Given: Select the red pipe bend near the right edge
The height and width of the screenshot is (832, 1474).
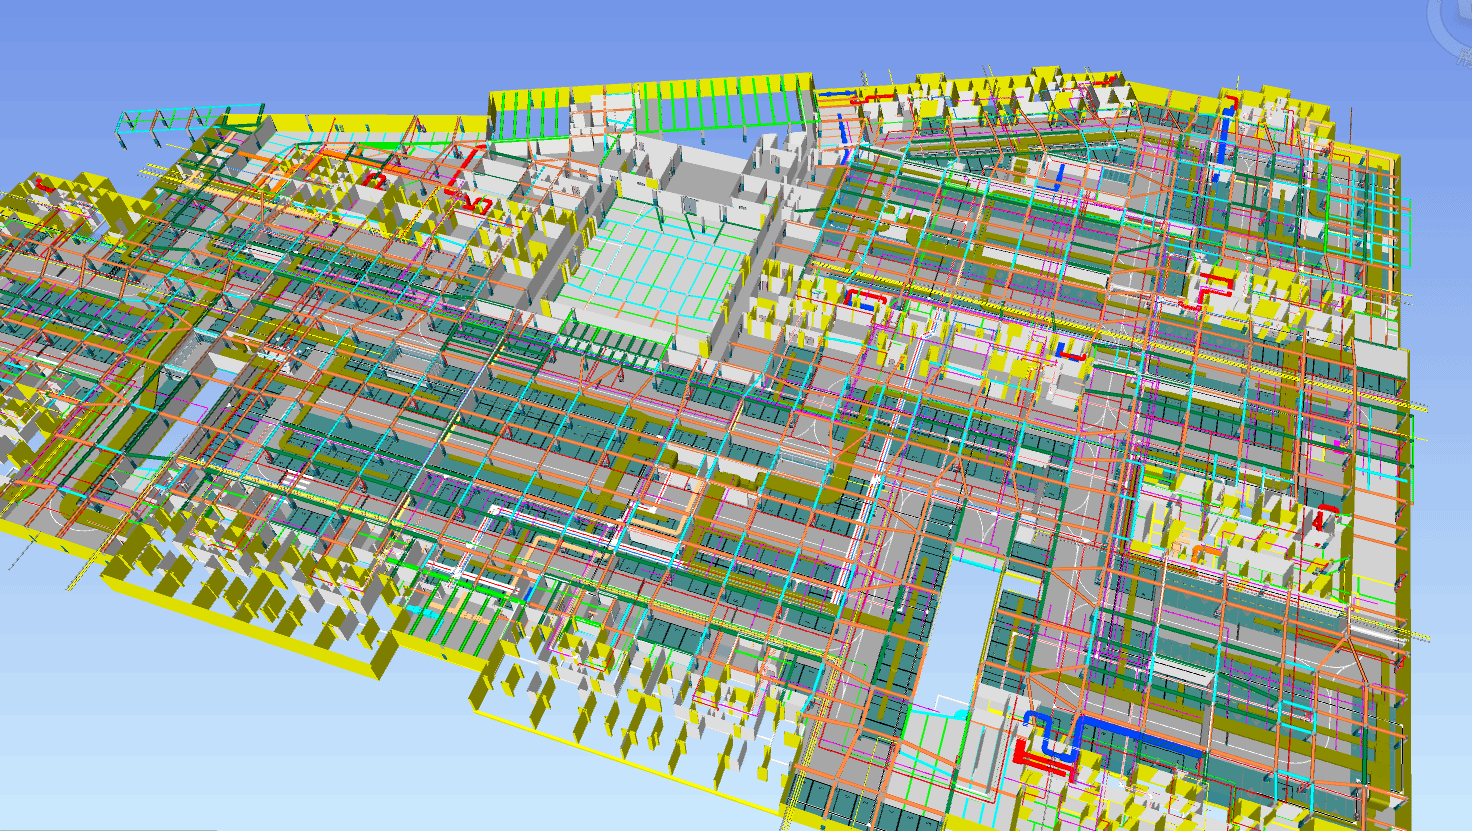Looking at the screenshot, I should (x=1326, y=517).
